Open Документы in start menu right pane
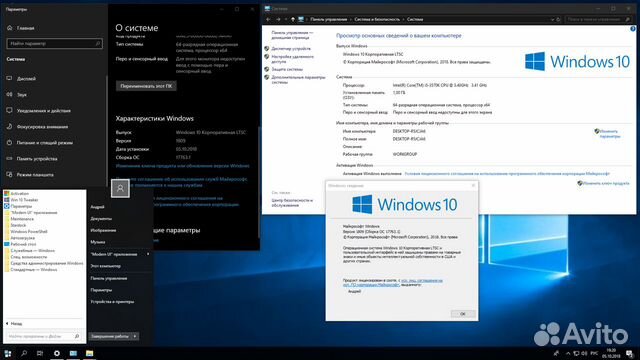This screenshot has height=360, width=640. [101, 219]
